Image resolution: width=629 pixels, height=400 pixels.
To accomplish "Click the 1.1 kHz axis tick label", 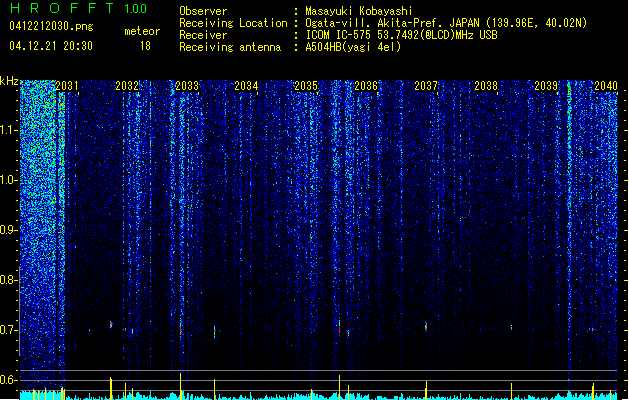I will (9, 130).
